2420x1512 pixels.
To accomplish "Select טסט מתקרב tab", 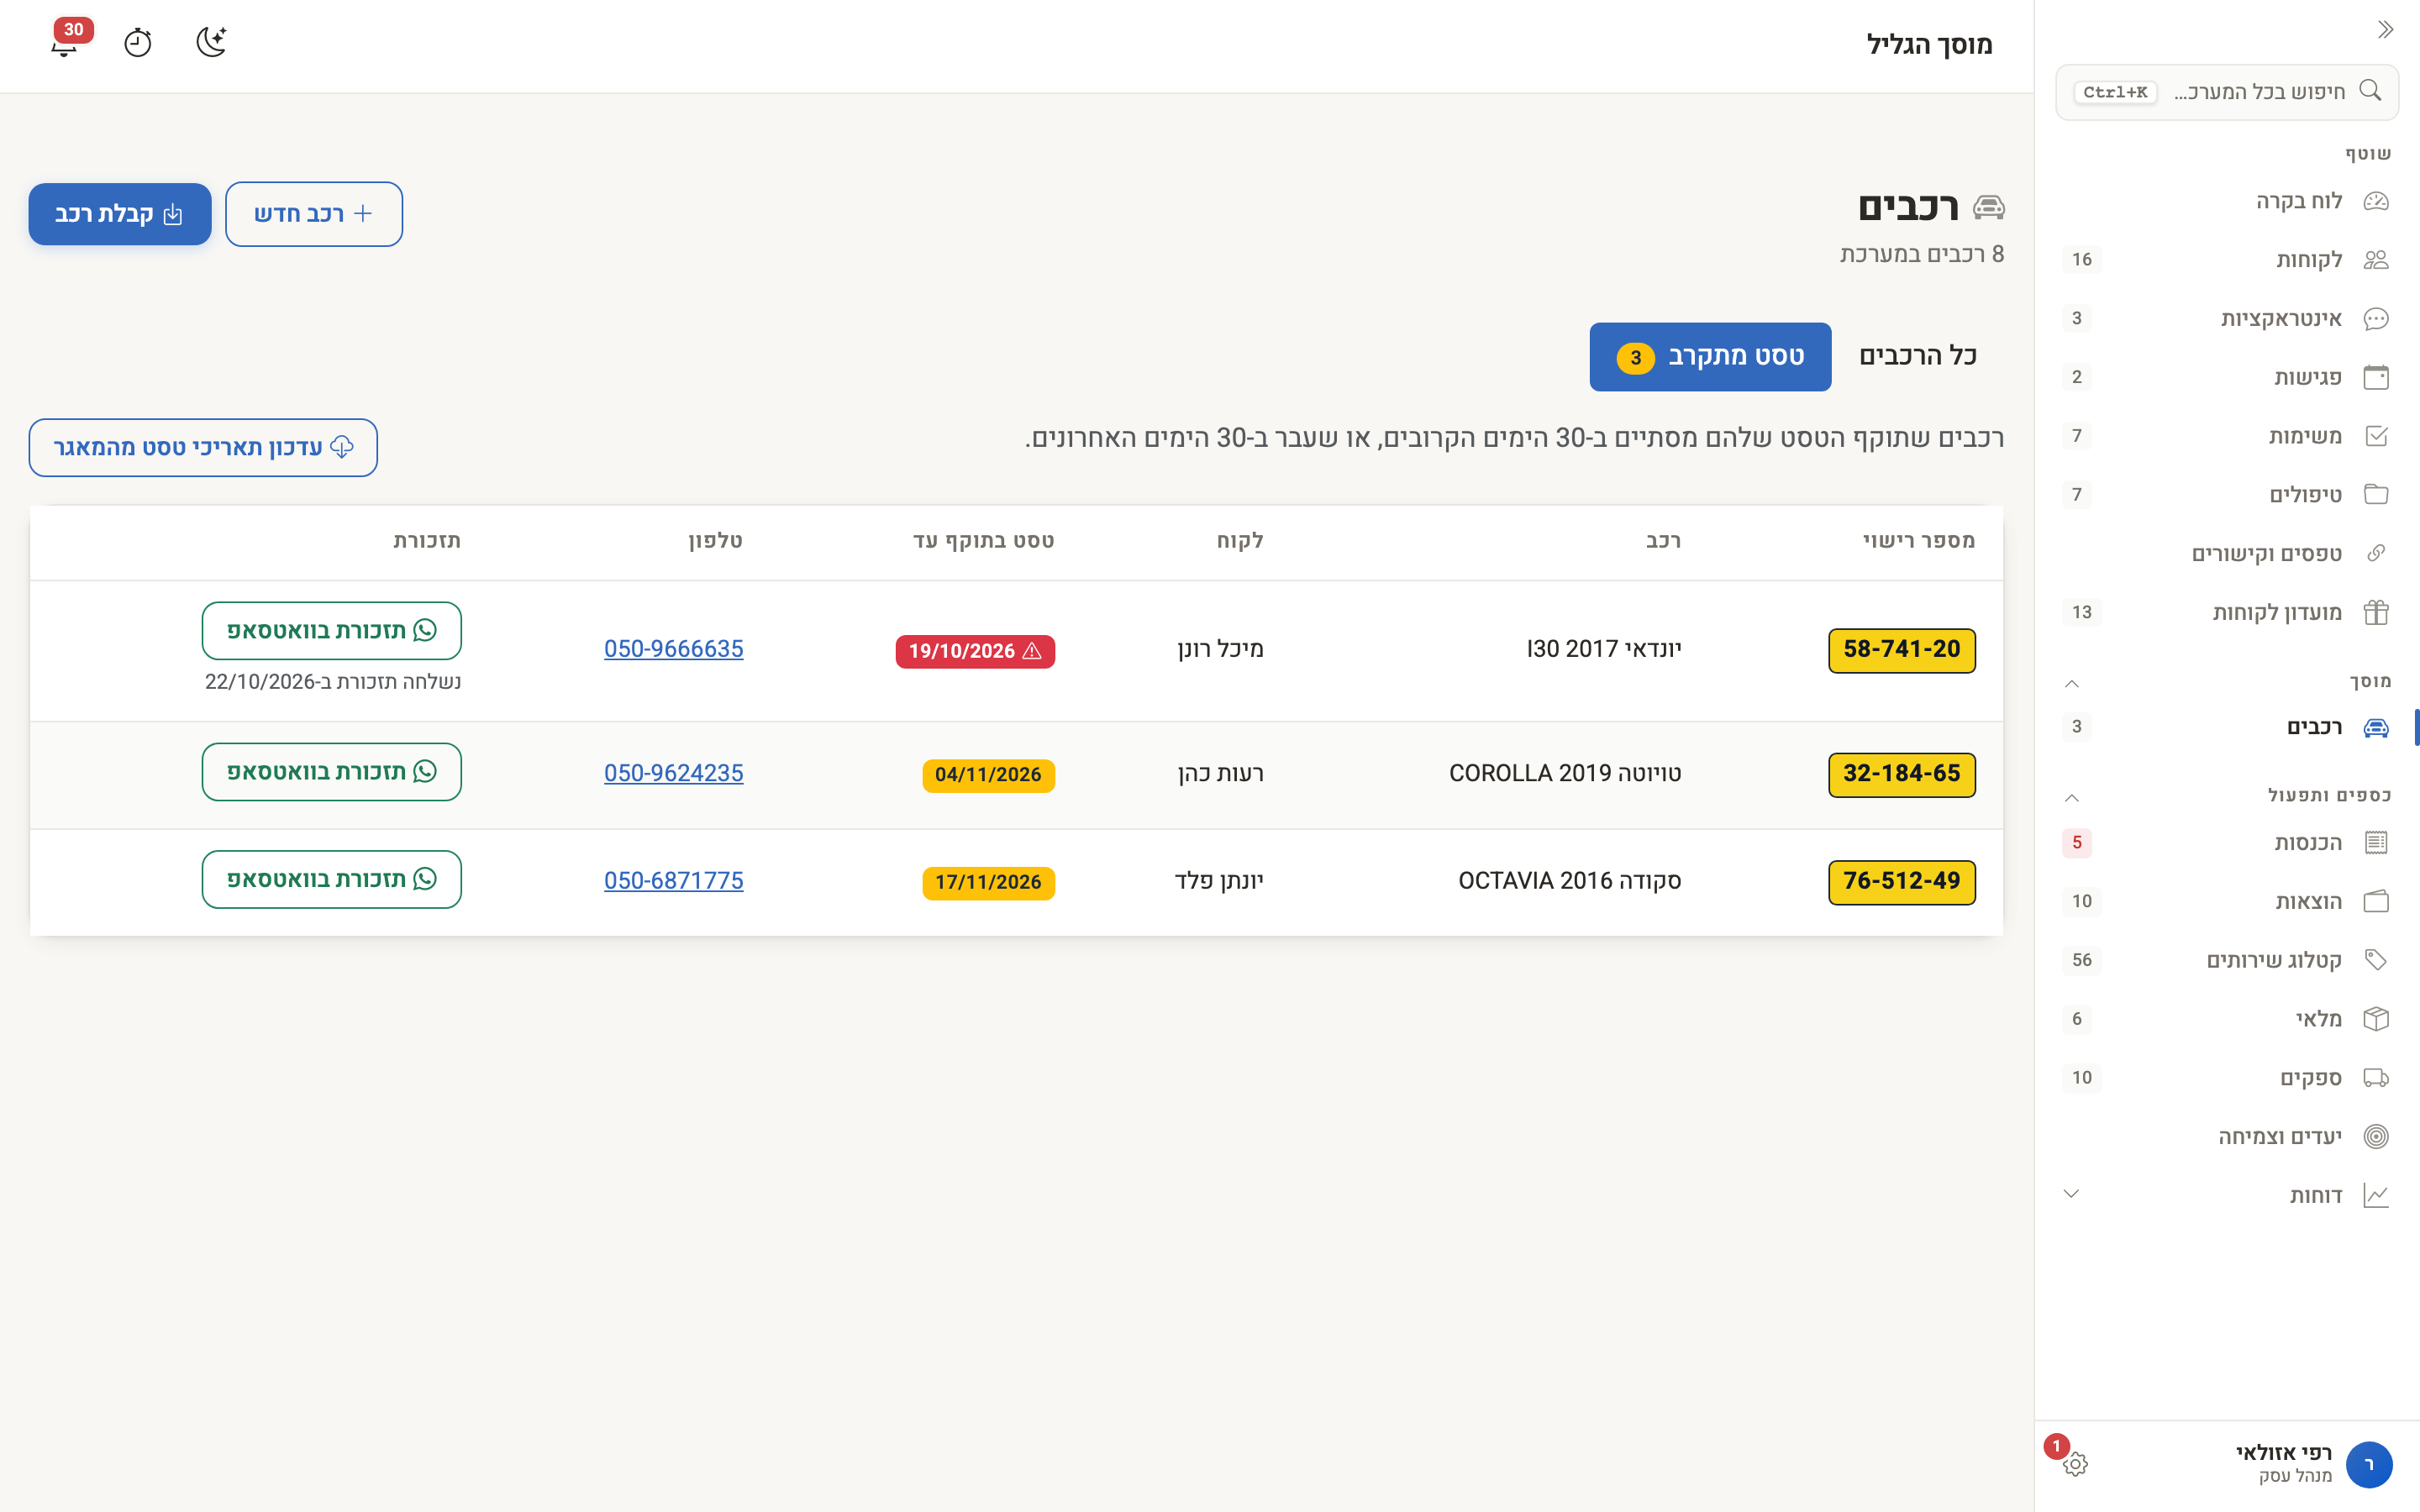I will (1710, 357).
